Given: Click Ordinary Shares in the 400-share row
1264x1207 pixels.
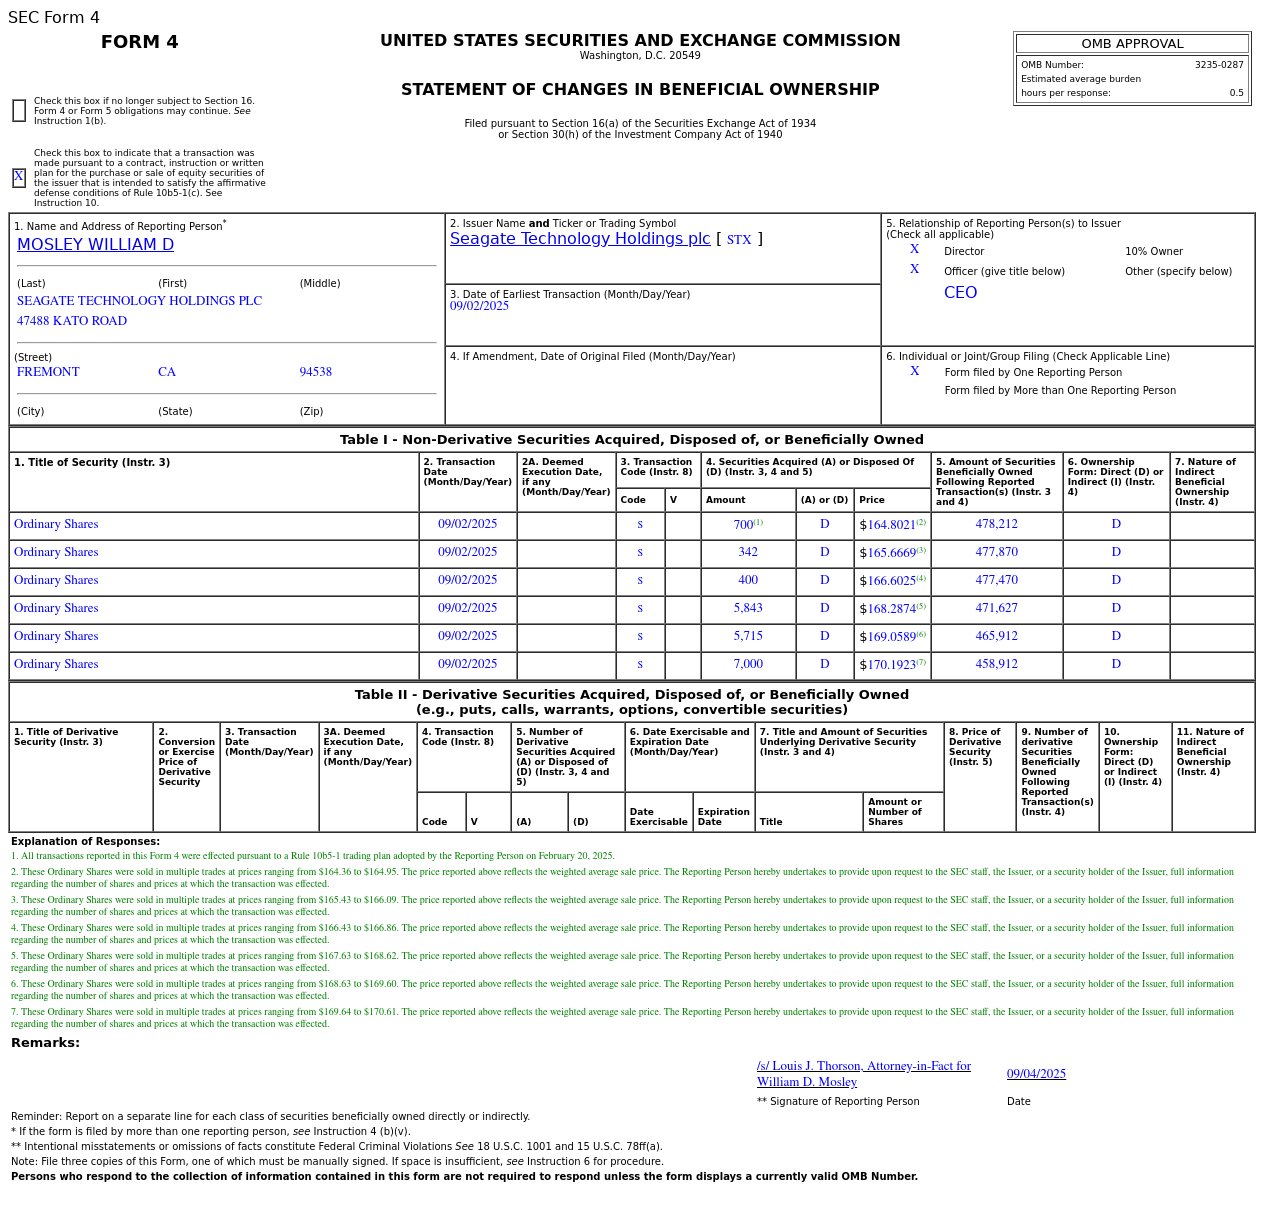Looking at the screenshot, I should [56, 580].
